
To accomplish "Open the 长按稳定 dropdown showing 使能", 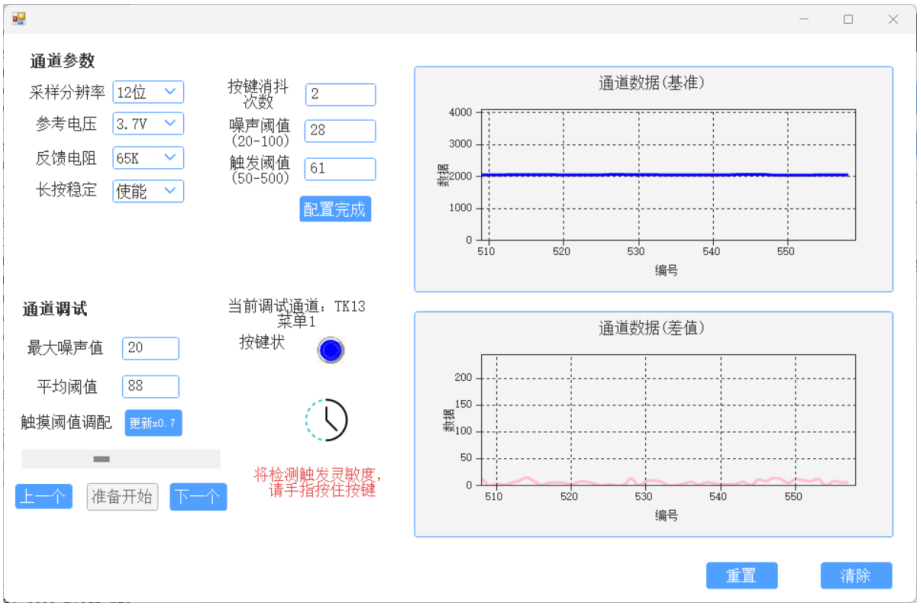I will [148, 191].
